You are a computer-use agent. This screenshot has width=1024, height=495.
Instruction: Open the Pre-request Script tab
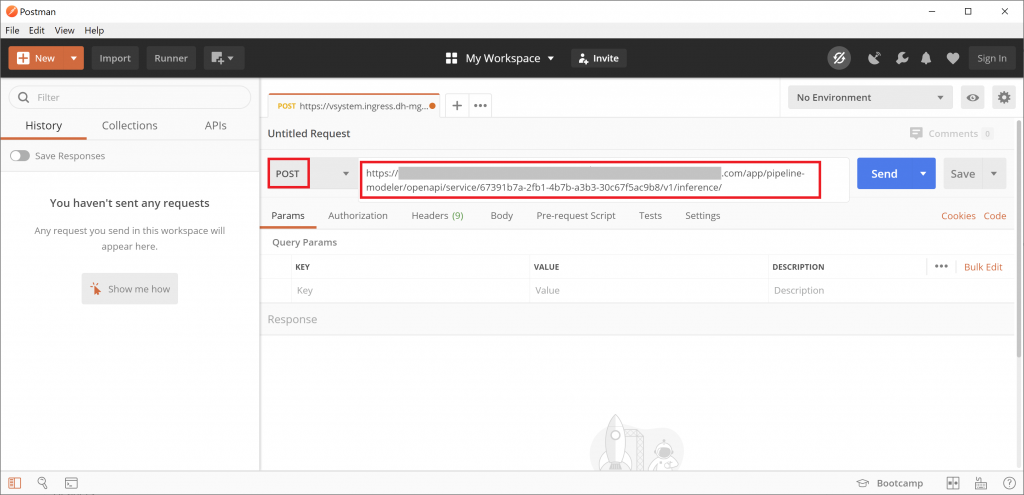click(x=576, y=216)
